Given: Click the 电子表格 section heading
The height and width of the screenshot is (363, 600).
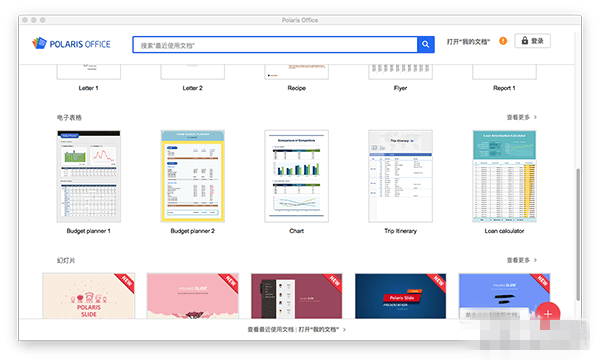Looking at the screenshot, I should point(69,117).
